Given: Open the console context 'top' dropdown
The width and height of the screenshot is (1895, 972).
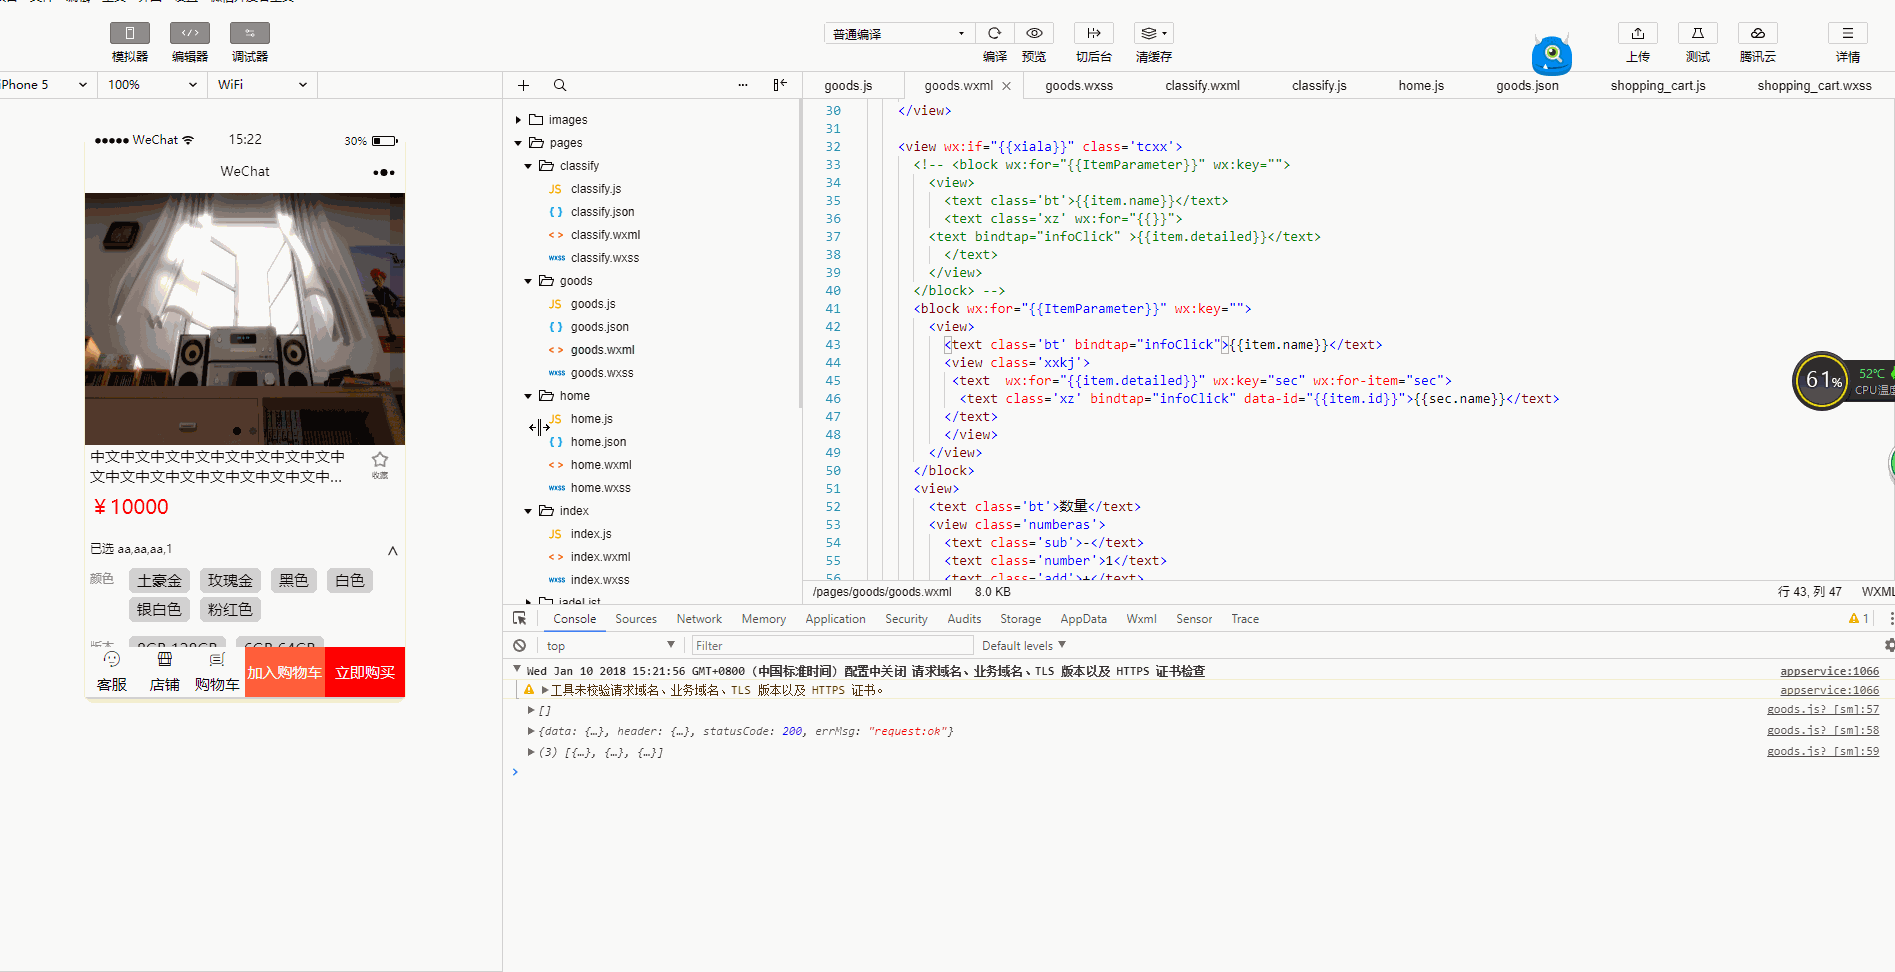Looking at the screenshot, I should (x=610, y=646).
